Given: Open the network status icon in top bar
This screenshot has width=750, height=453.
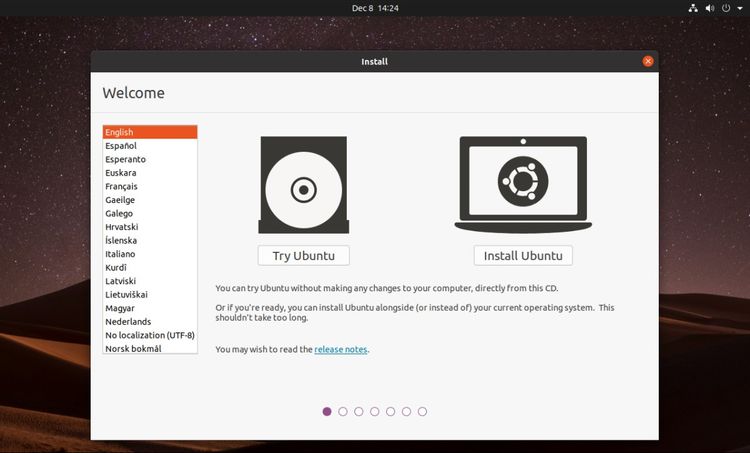Looking at the screenshot, I should (693, 8).
